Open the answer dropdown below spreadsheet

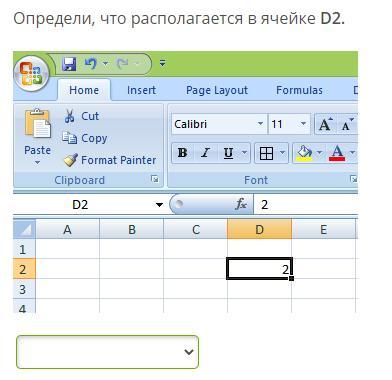point(107,352)
